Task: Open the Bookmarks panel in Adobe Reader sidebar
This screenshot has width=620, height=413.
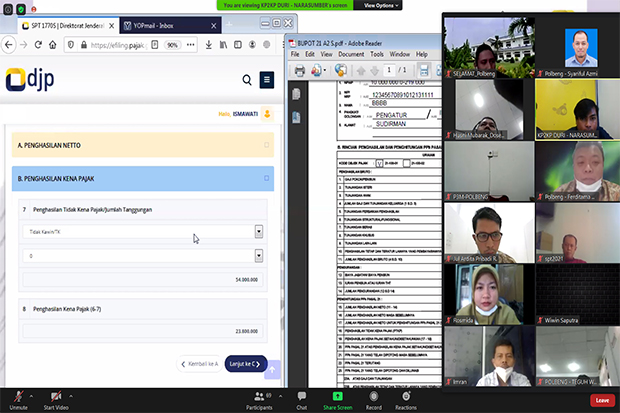Action: click(x=296, y=117)
